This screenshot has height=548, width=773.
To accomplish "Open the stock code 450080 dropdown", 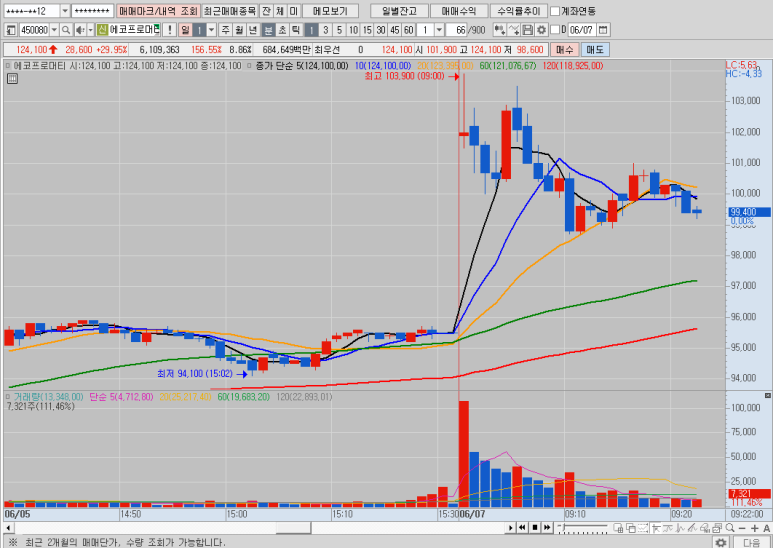I will [53, 30].
